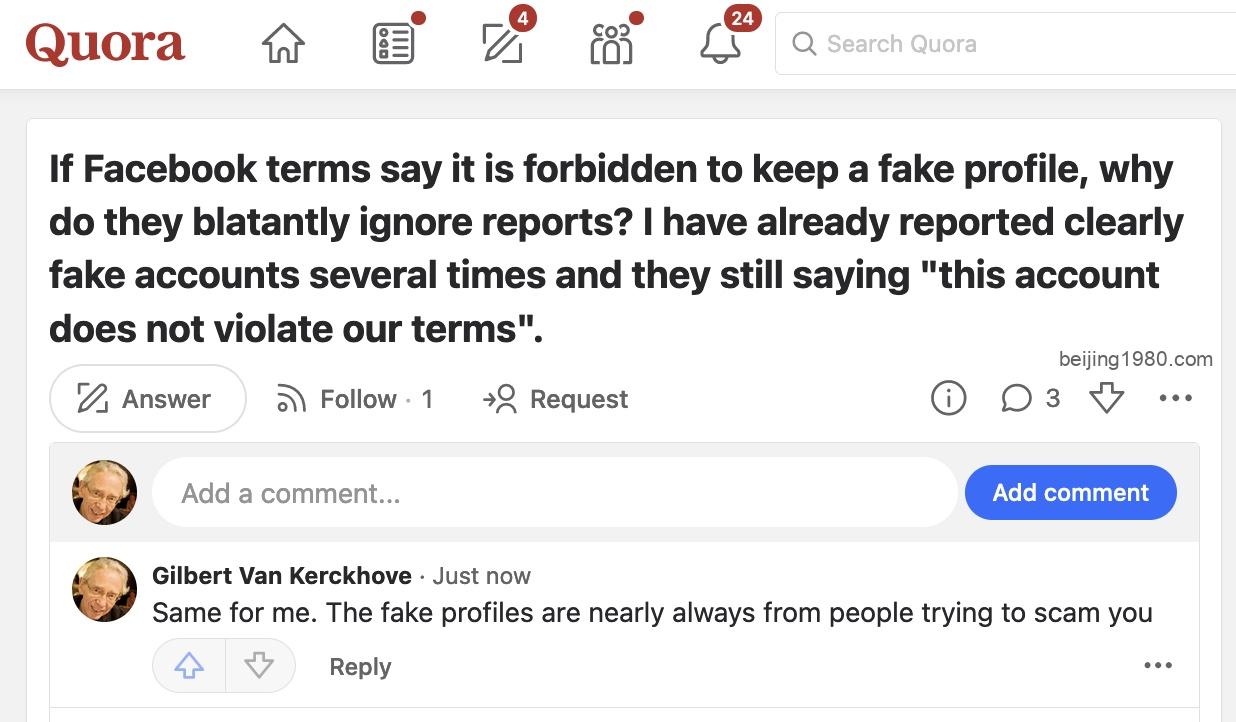Screen dimensions: 1236x722
Task: Click the Quora logo
Action: click(105, 44)
